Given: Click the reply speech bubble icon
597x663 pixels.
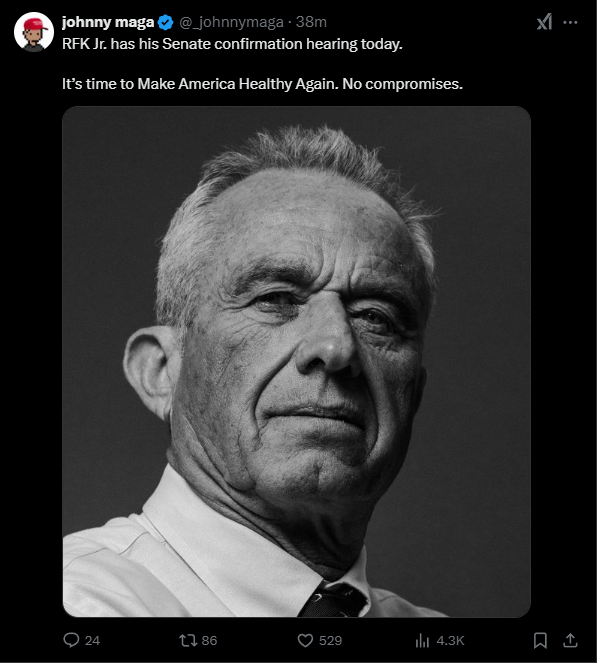Looking at the screenshot, I should point(71,640).
